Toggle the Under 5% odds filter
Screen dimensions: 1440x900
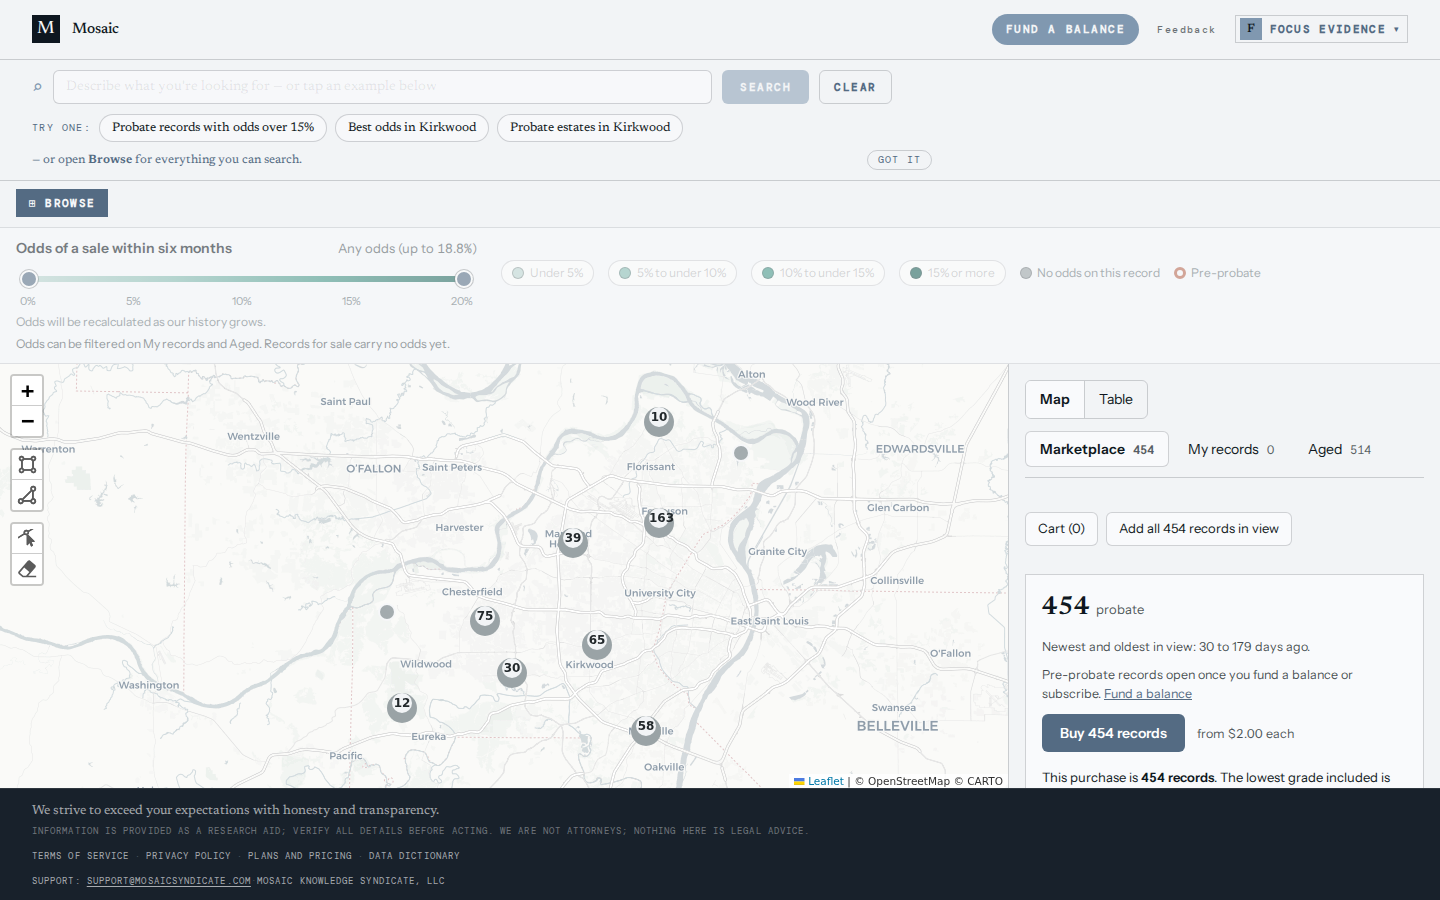click(x=547, y=273)
